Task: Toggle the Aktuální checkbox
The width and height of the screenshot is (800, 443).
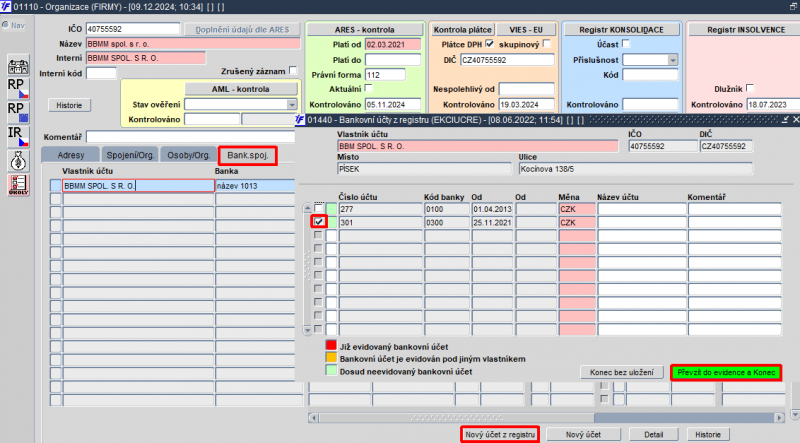Action: click(x=368, y=88)
